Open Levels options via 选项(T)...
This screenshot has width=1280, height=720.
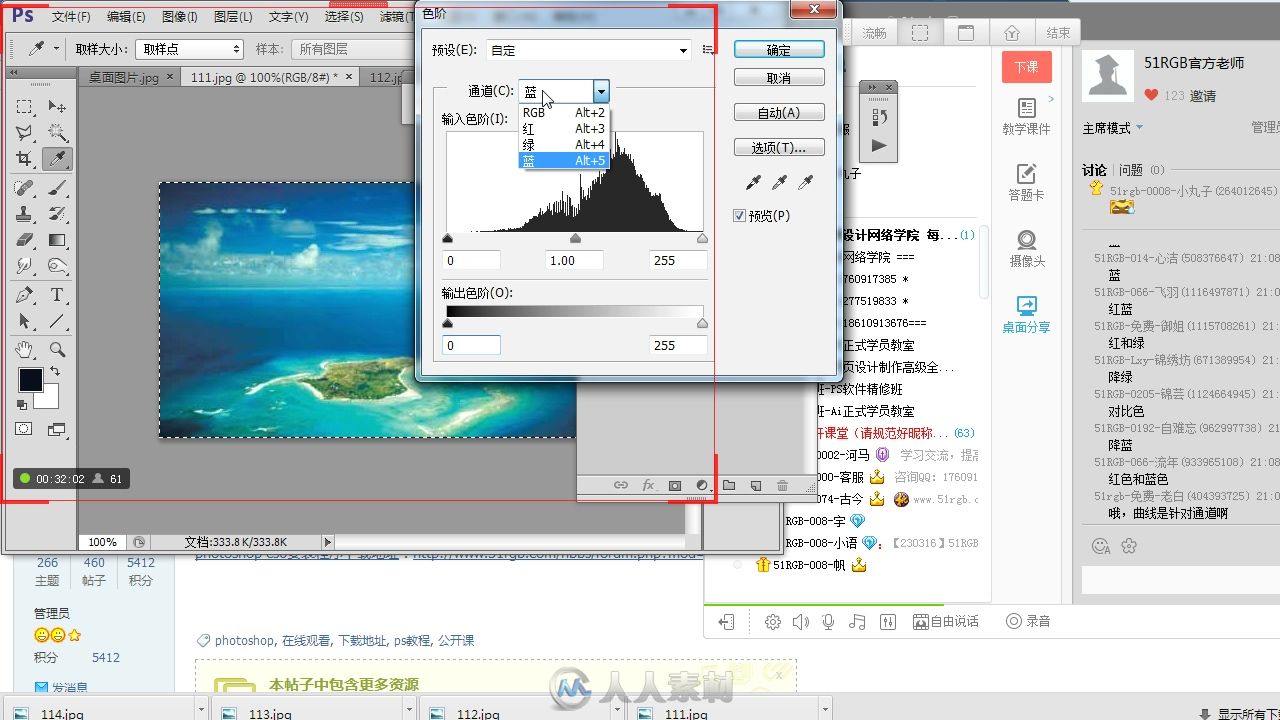point(779,148)
